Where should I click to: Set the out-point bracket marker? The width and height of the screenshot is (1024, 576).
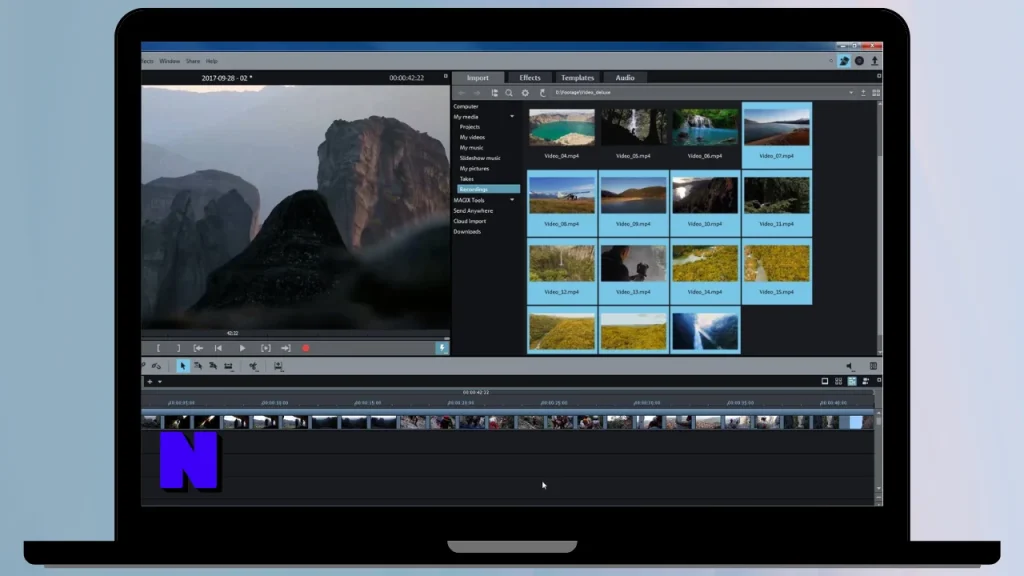point(178,349)
